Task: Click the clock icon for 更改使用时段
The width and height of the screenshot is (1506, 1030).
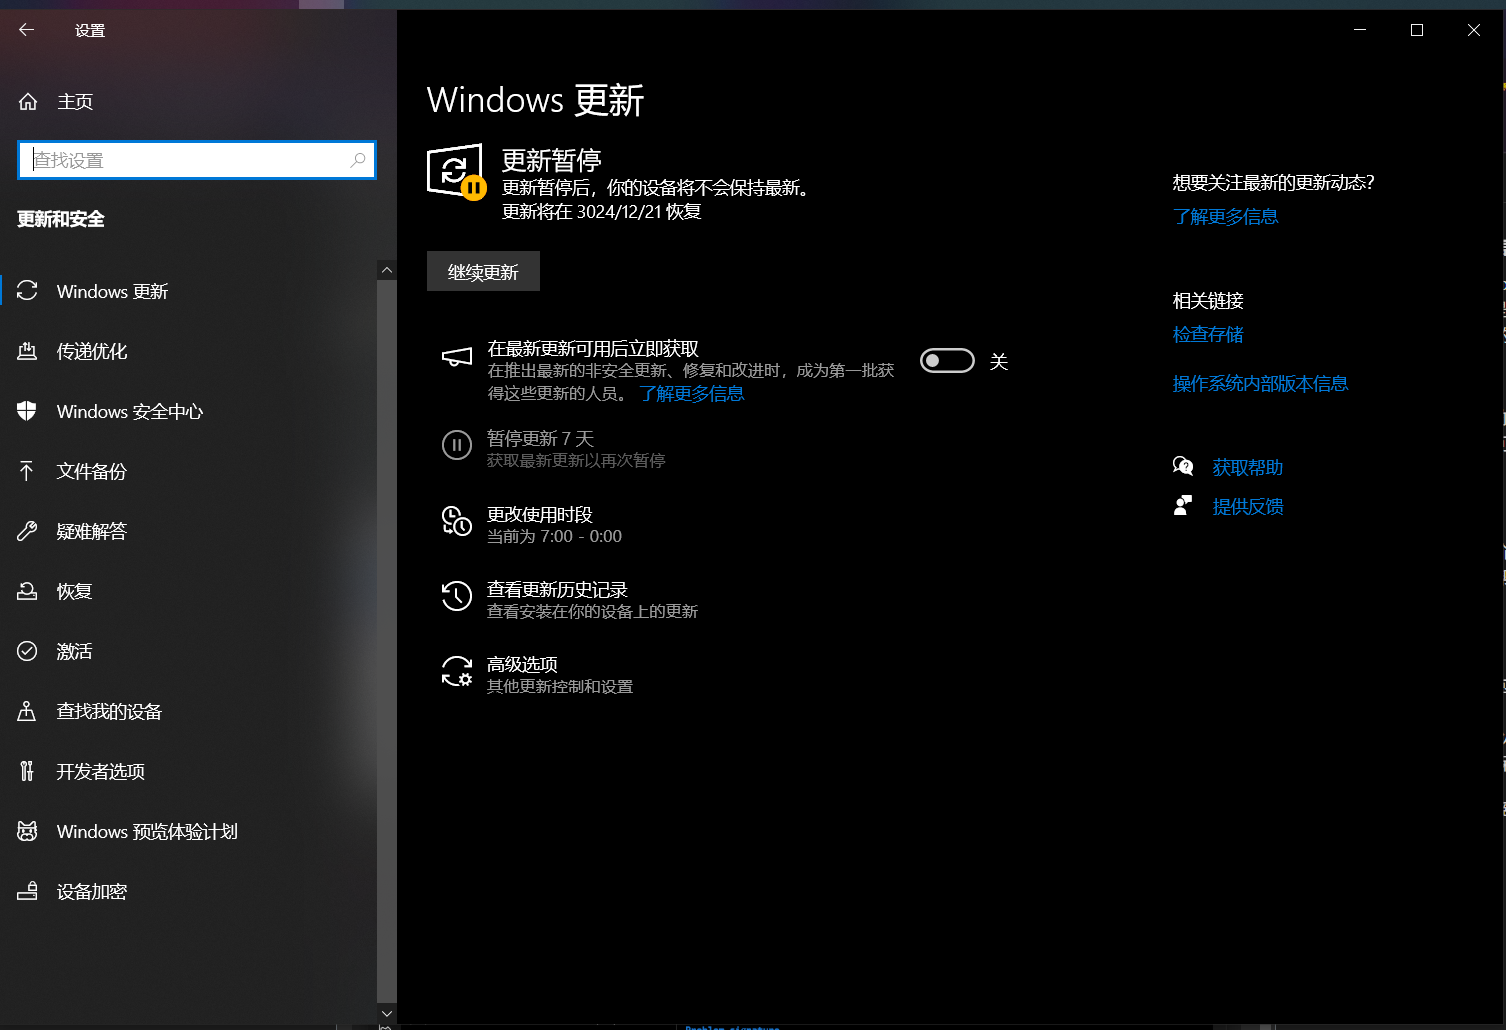Action: pyautogui.click(x=457, y=520)
